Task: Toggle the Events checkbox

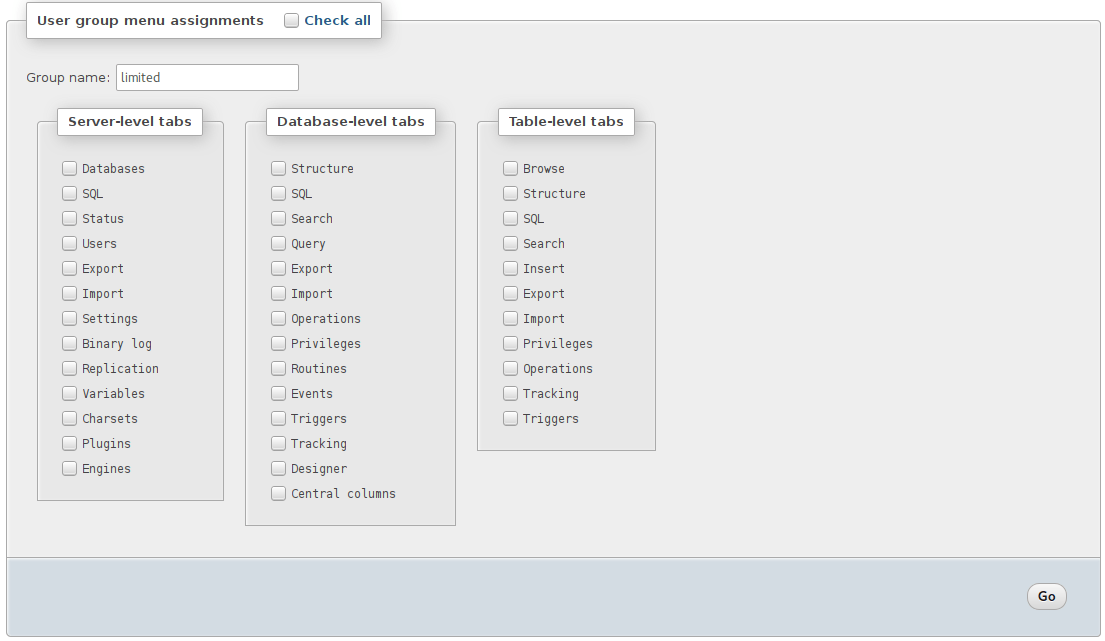Action: pos(278,393)
